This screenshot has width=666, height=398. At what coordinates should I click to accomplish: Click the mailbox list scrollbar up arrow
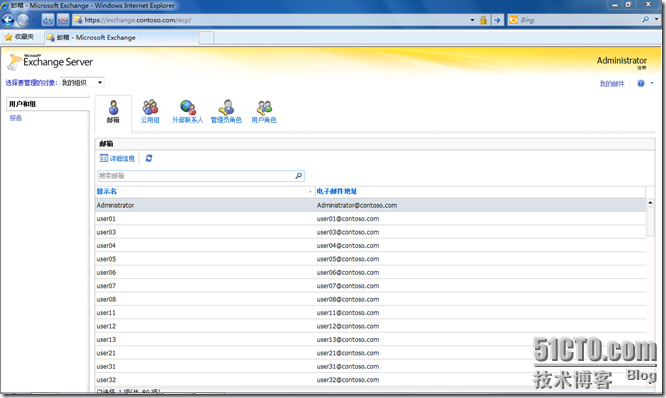(x=650, y=203)
